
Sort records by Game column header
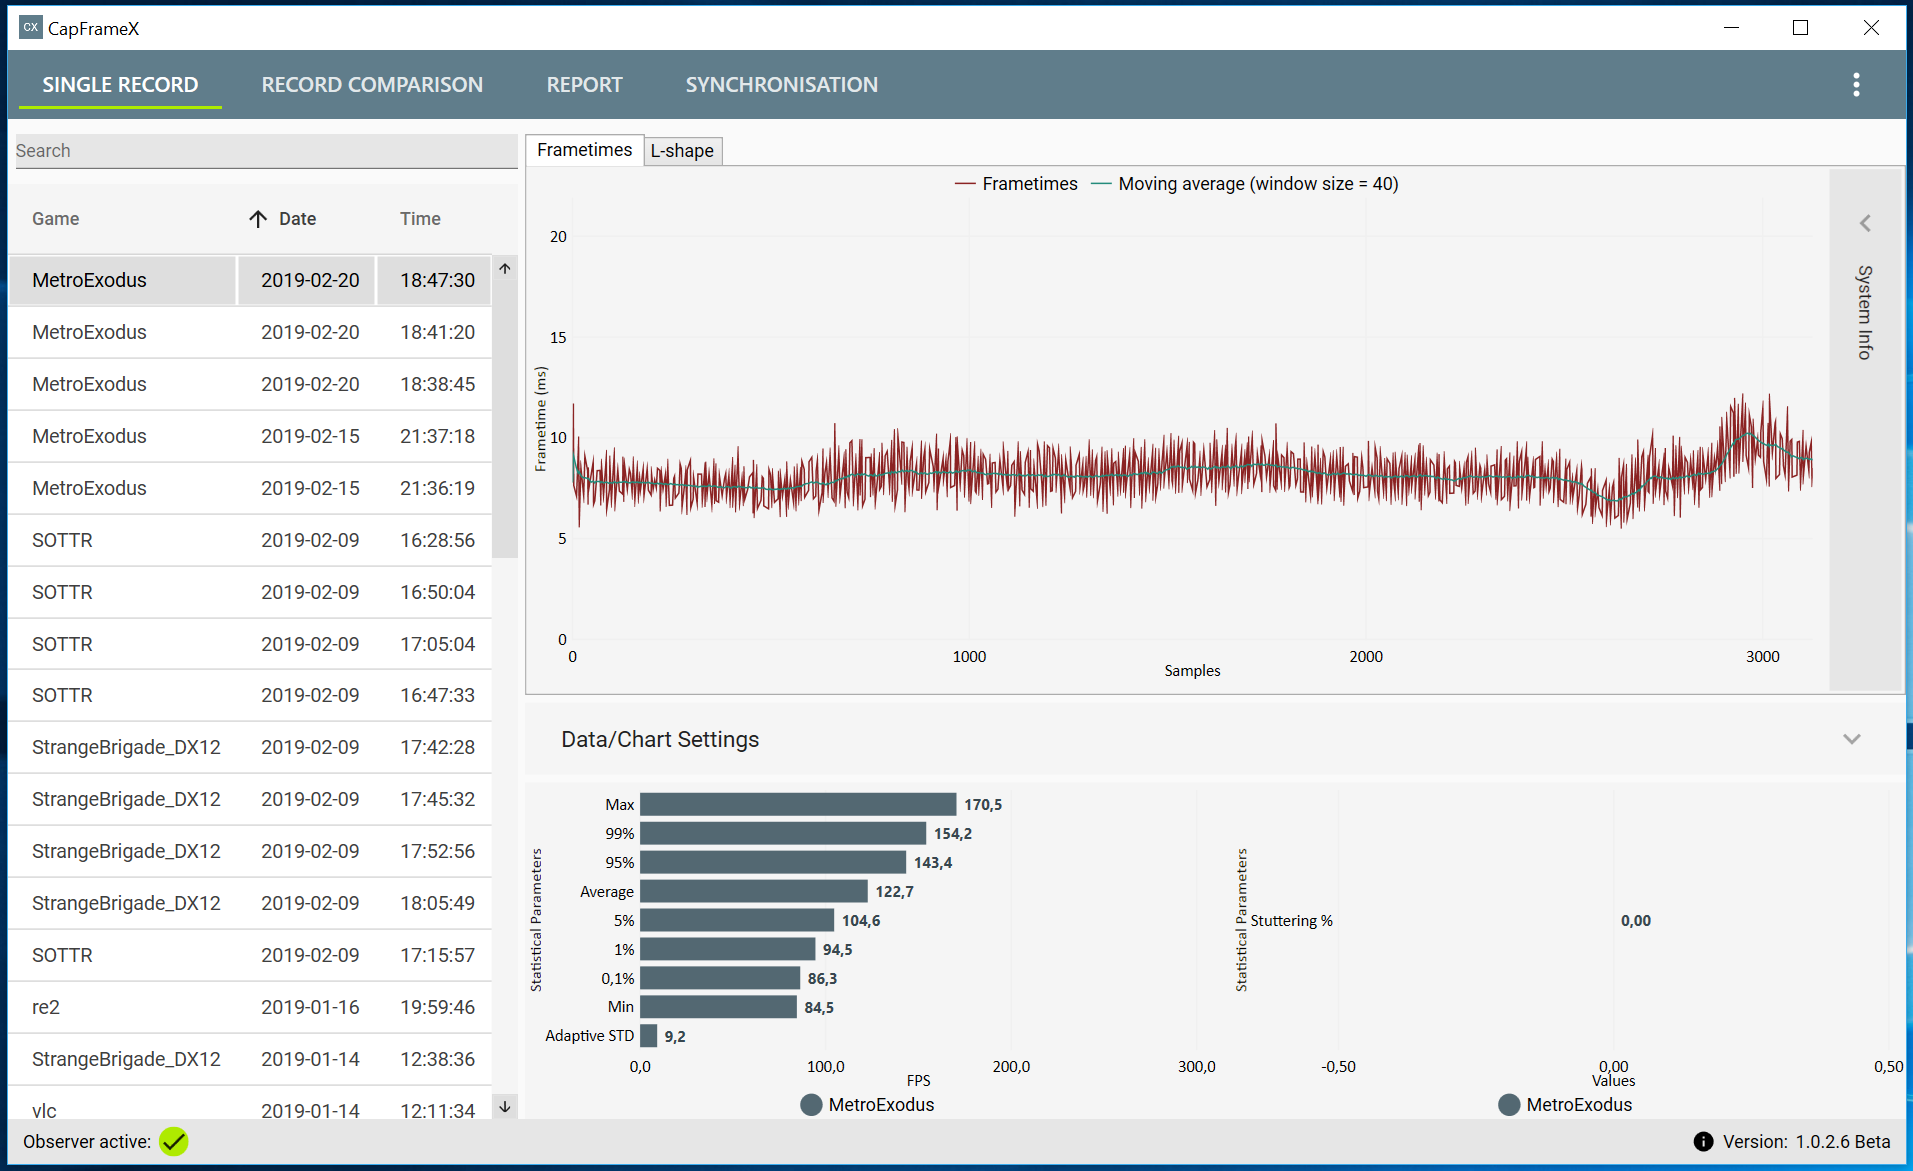tap(55, 219)
